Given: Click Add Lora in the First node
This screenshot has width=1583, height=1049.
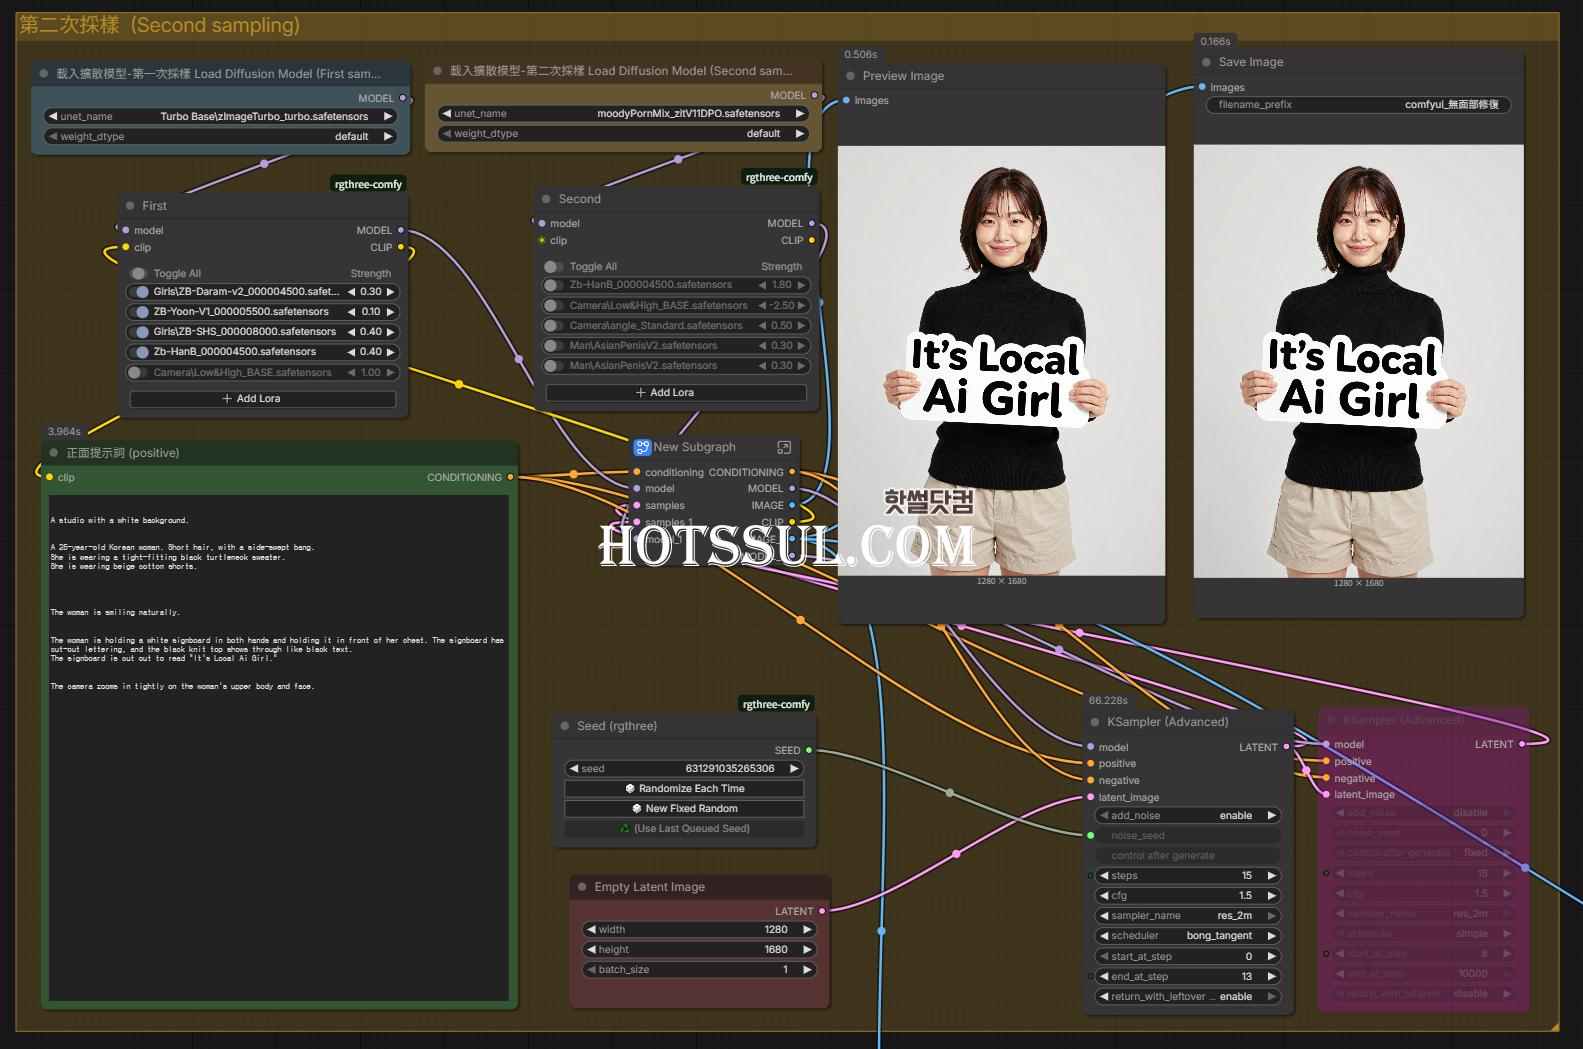Looking at the screenshot, I should [262, 399].
